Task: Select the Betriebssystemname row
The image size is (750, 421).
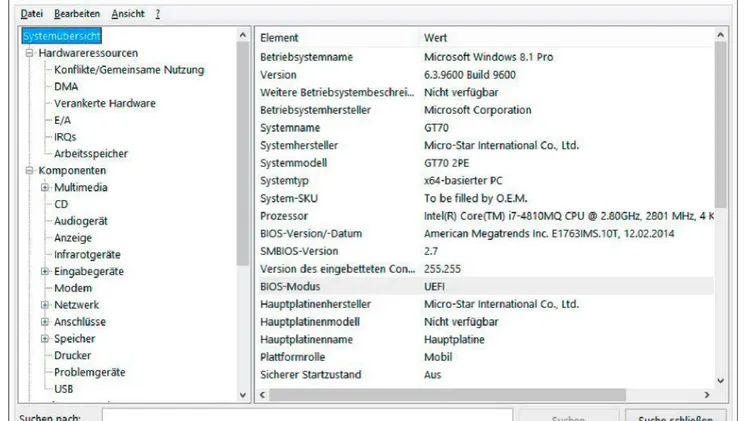Action: click(485, 57)
